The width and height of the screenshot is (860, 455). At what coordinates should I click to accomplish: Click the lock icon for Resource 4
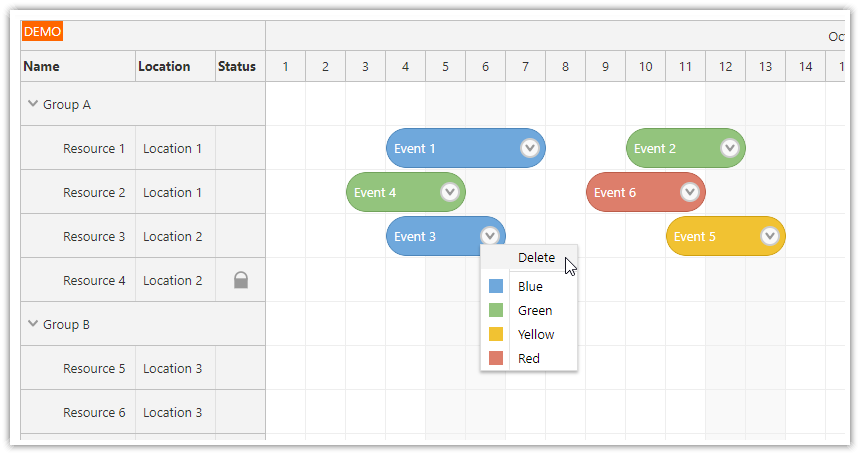click(241, 281)
